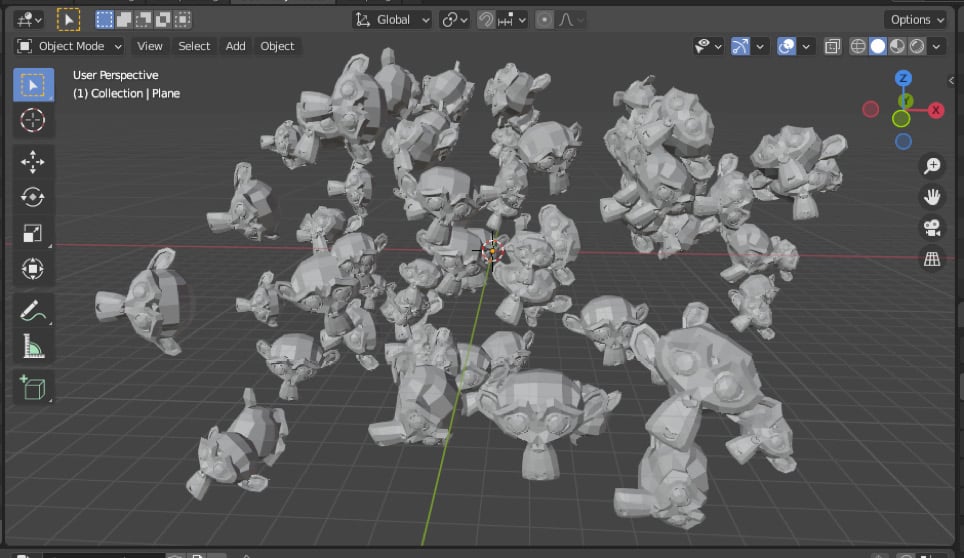Select the Select Box tool
Viewport: 964px width, 558px height.
click(x=33, y=85)
